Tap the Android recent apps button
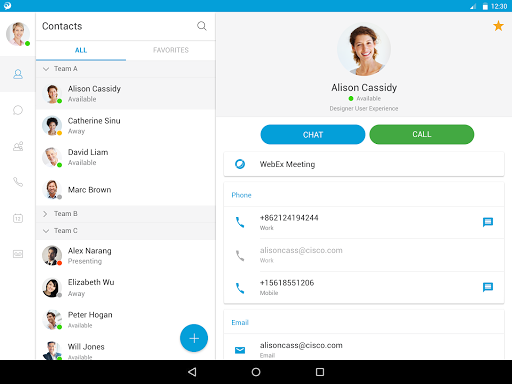Screen dimensions: 512x384 (x=320, y=372)
